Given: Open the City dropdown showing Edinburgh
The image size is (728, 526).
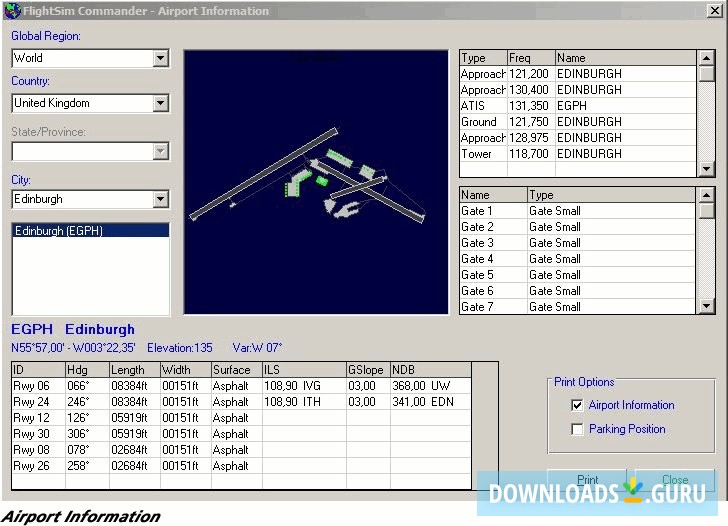Looking at the screenshot, I should click(x=161, y=199).
